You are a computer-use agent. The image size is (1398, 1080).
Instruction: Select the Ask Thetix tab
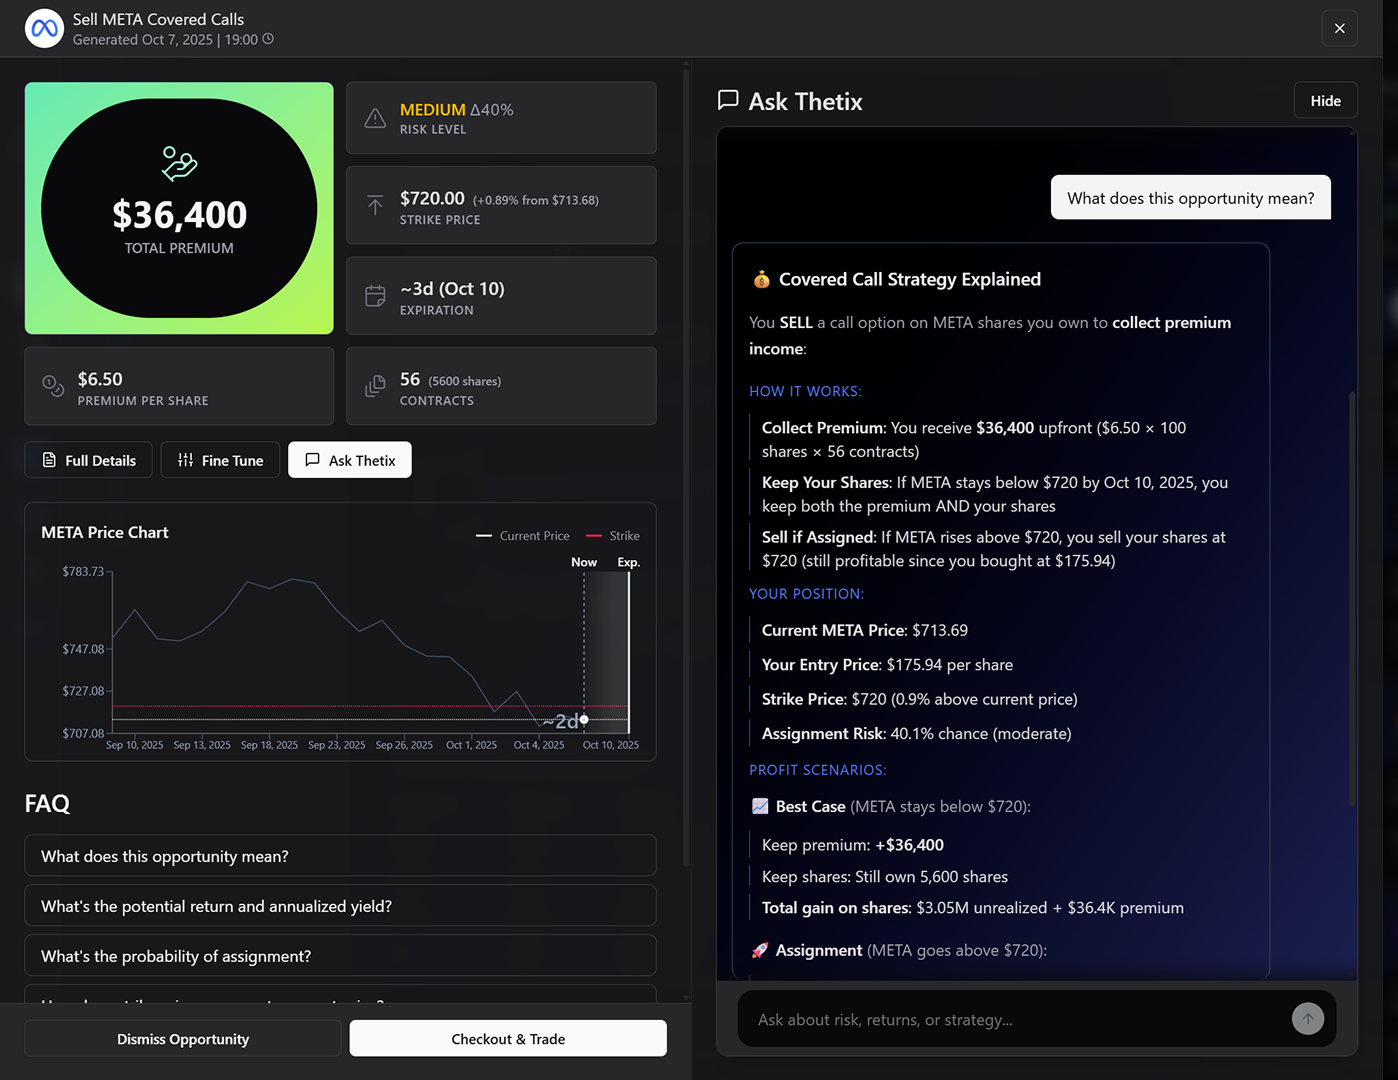(350, 460)
